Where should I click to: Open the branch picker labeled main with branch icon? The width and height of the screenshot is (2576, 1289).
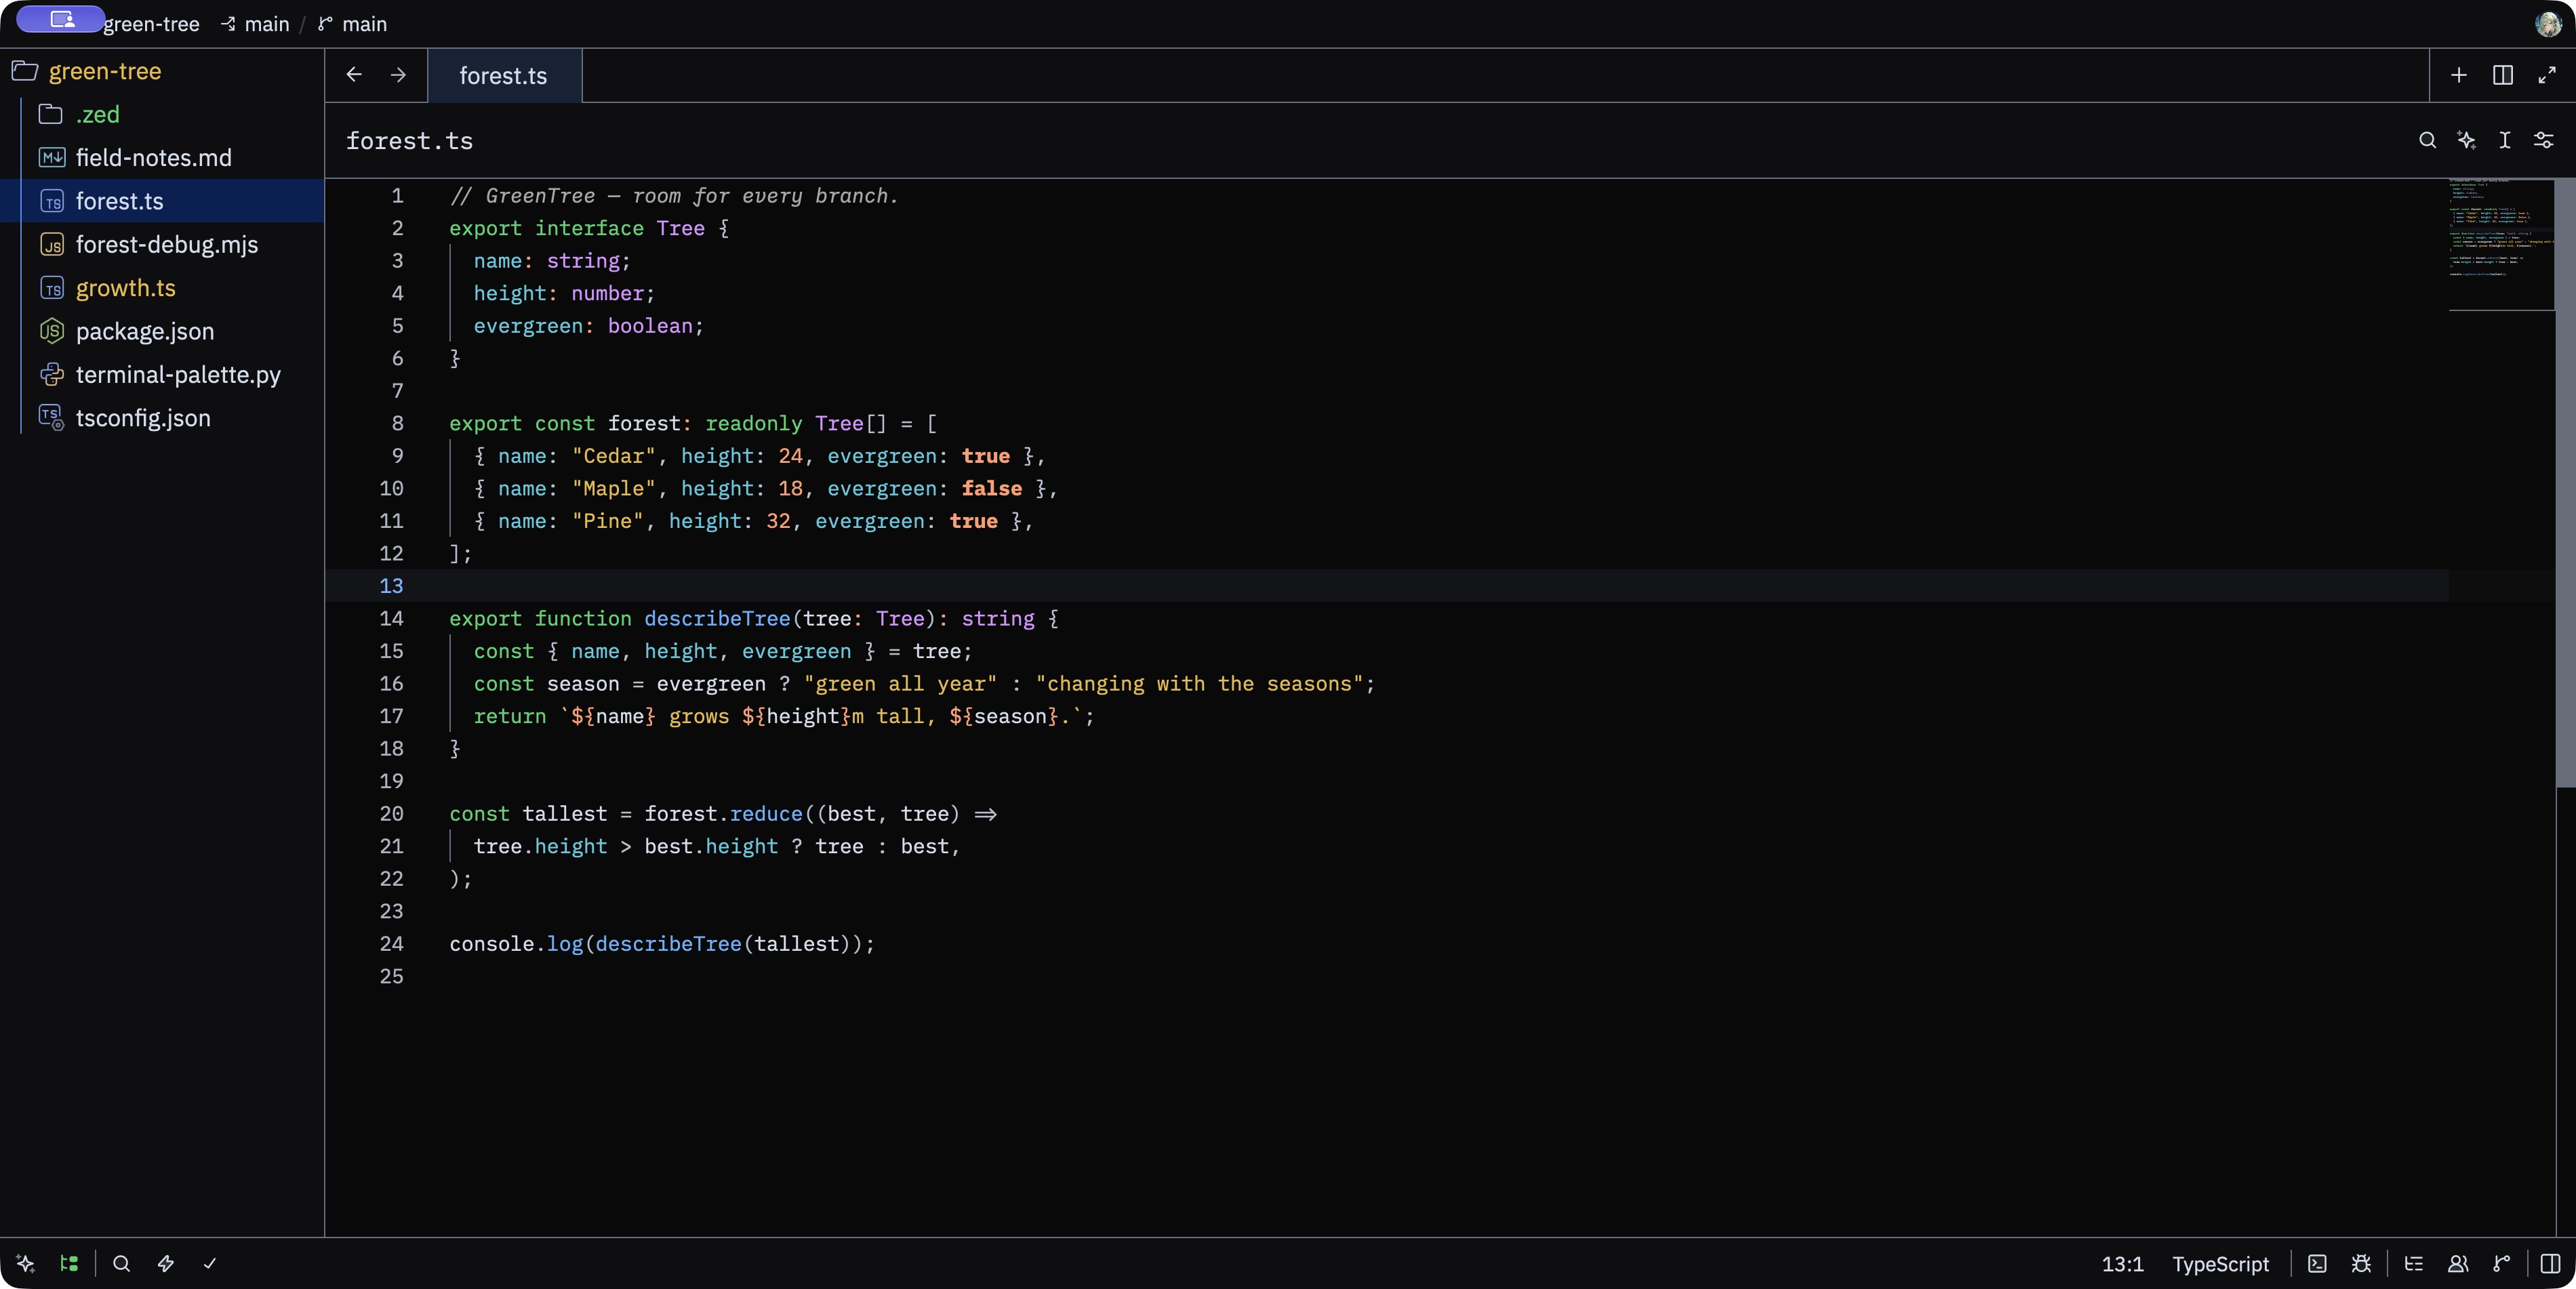click(353, 24)
